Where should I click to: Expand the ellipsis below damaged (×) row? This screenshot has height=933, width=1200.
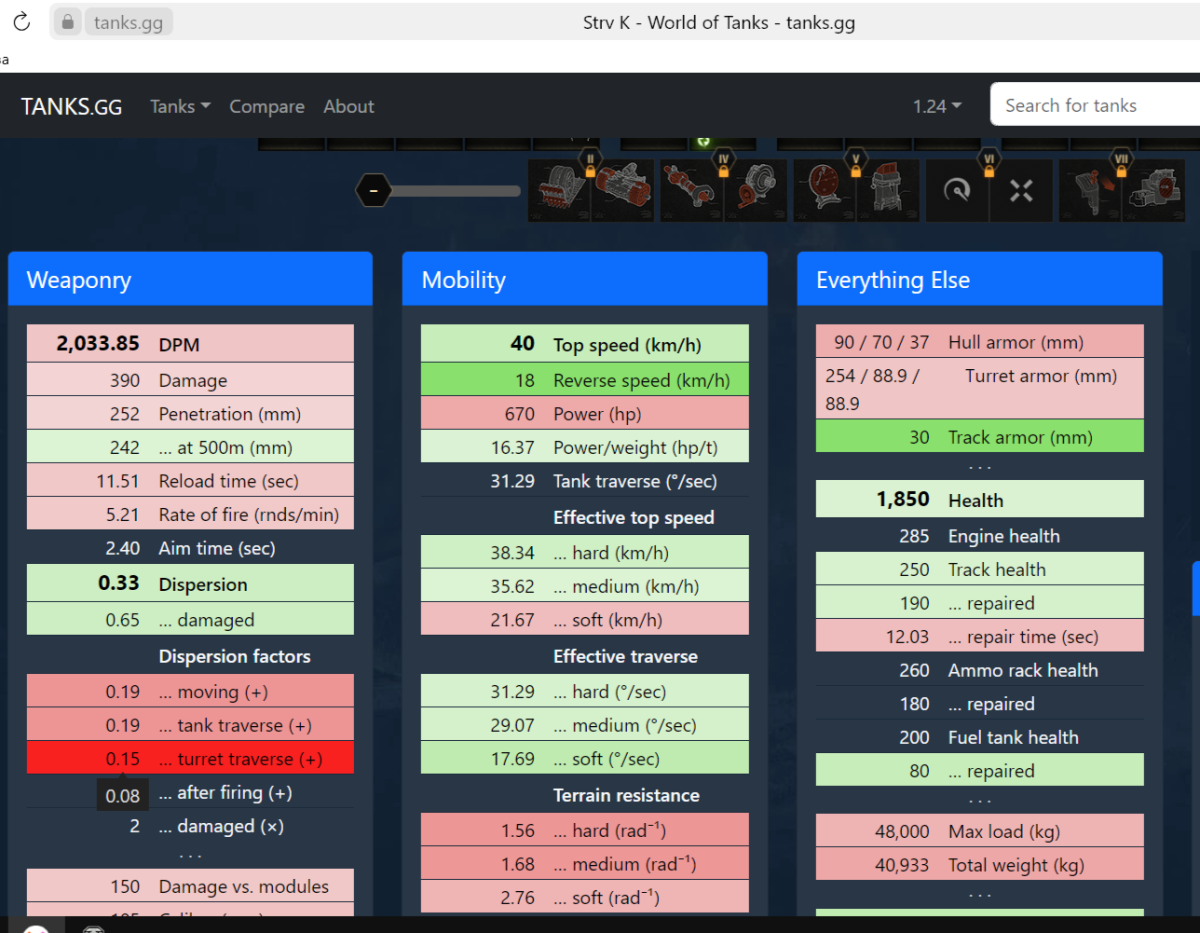190,857
